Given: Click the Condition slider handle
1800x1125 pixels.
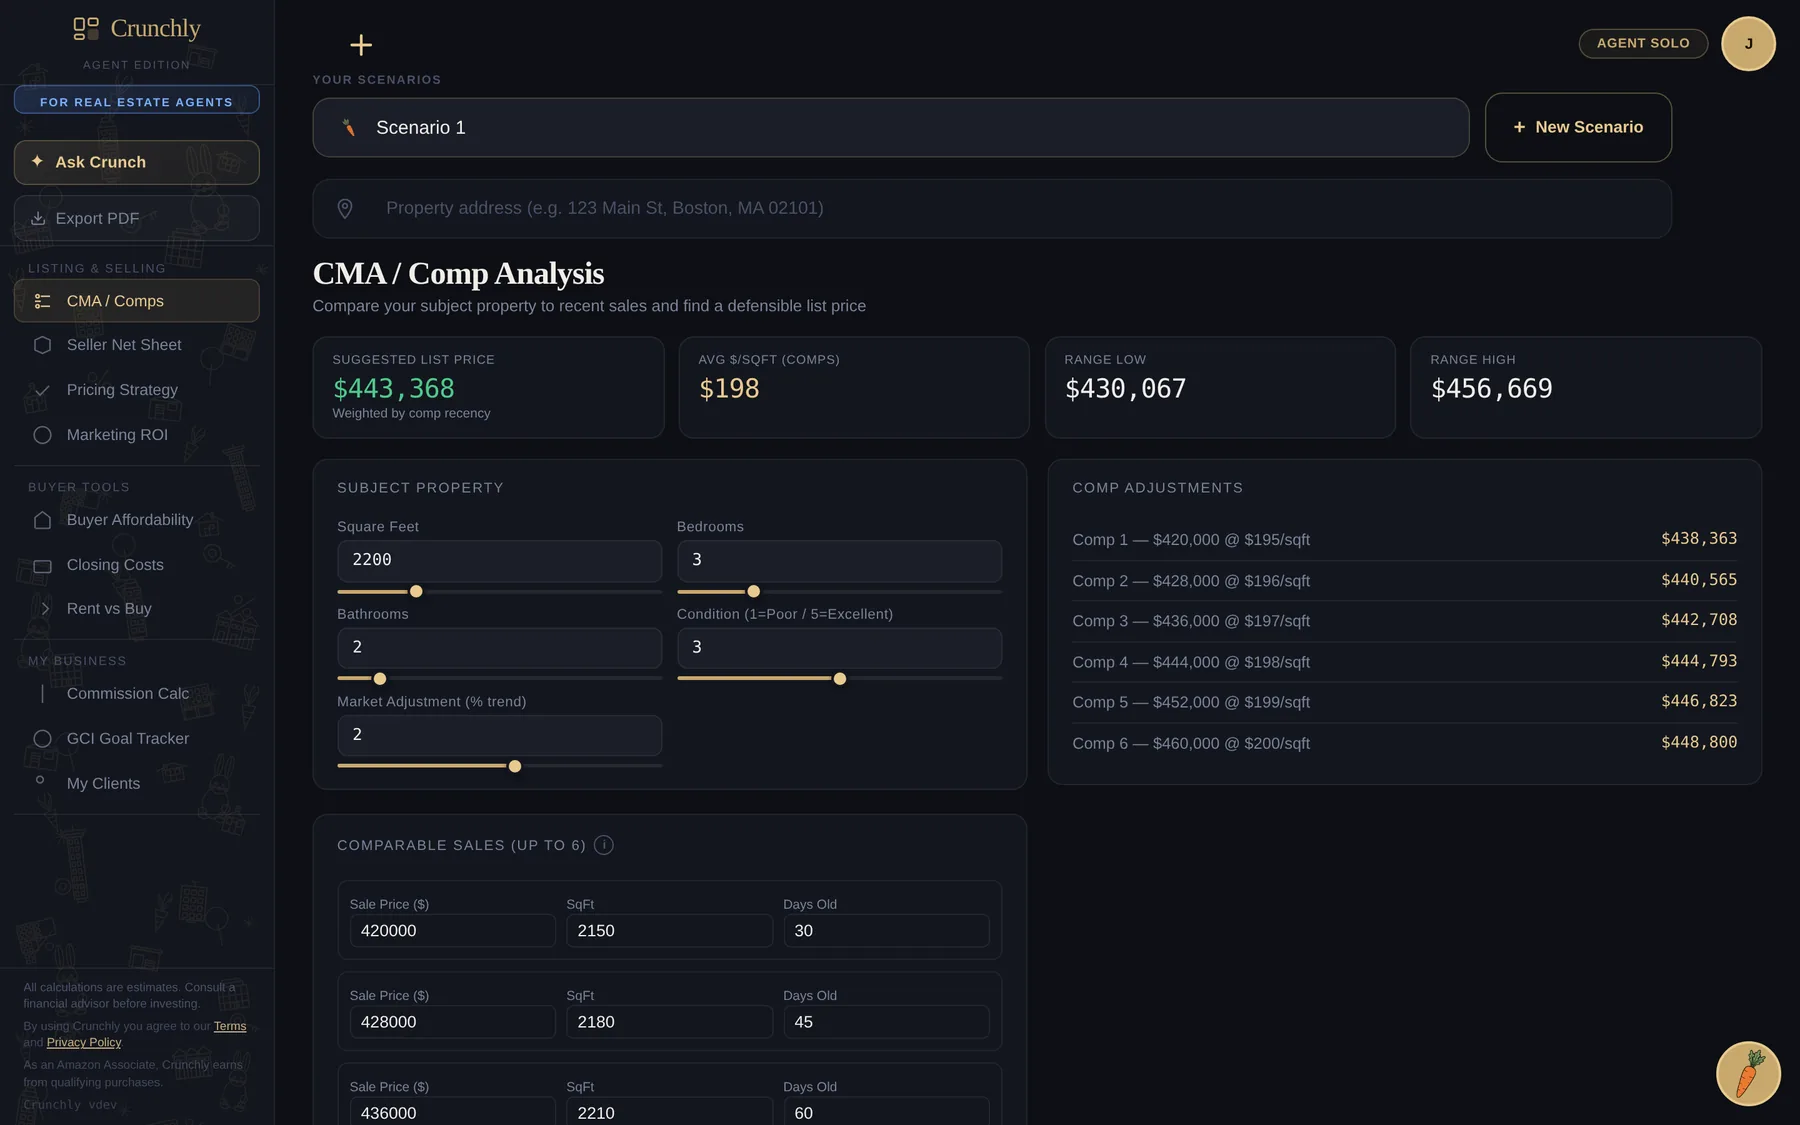Looking at the screenshot, I should [x=840, y=679].
